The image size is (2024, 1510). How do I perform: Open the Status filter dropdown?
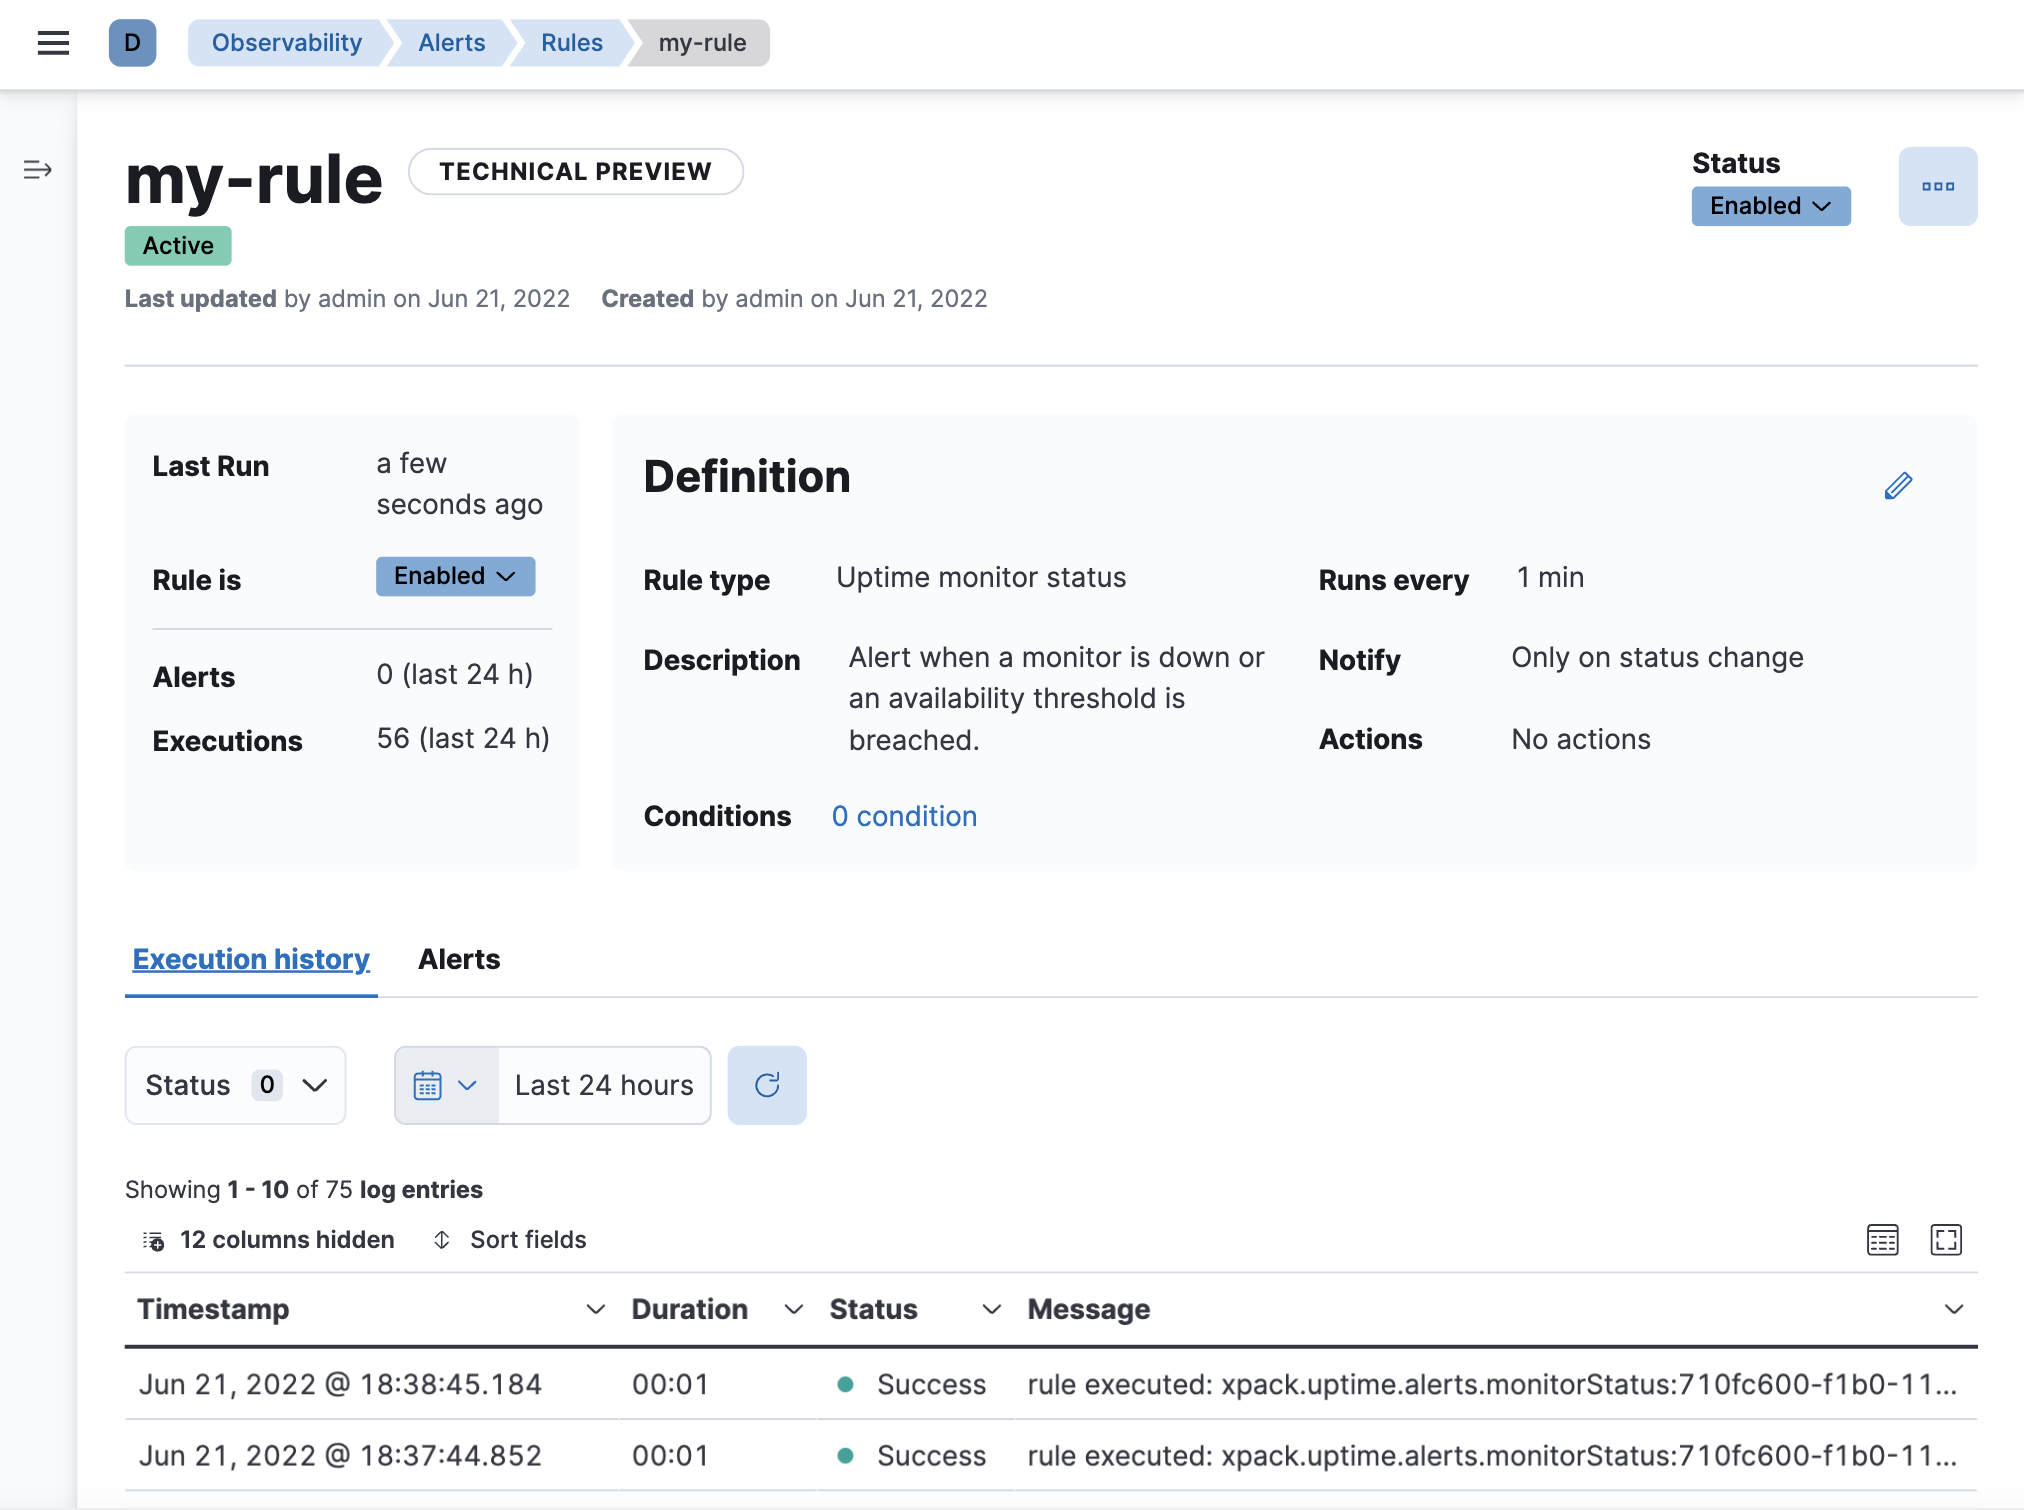[x=235, y=1085]
